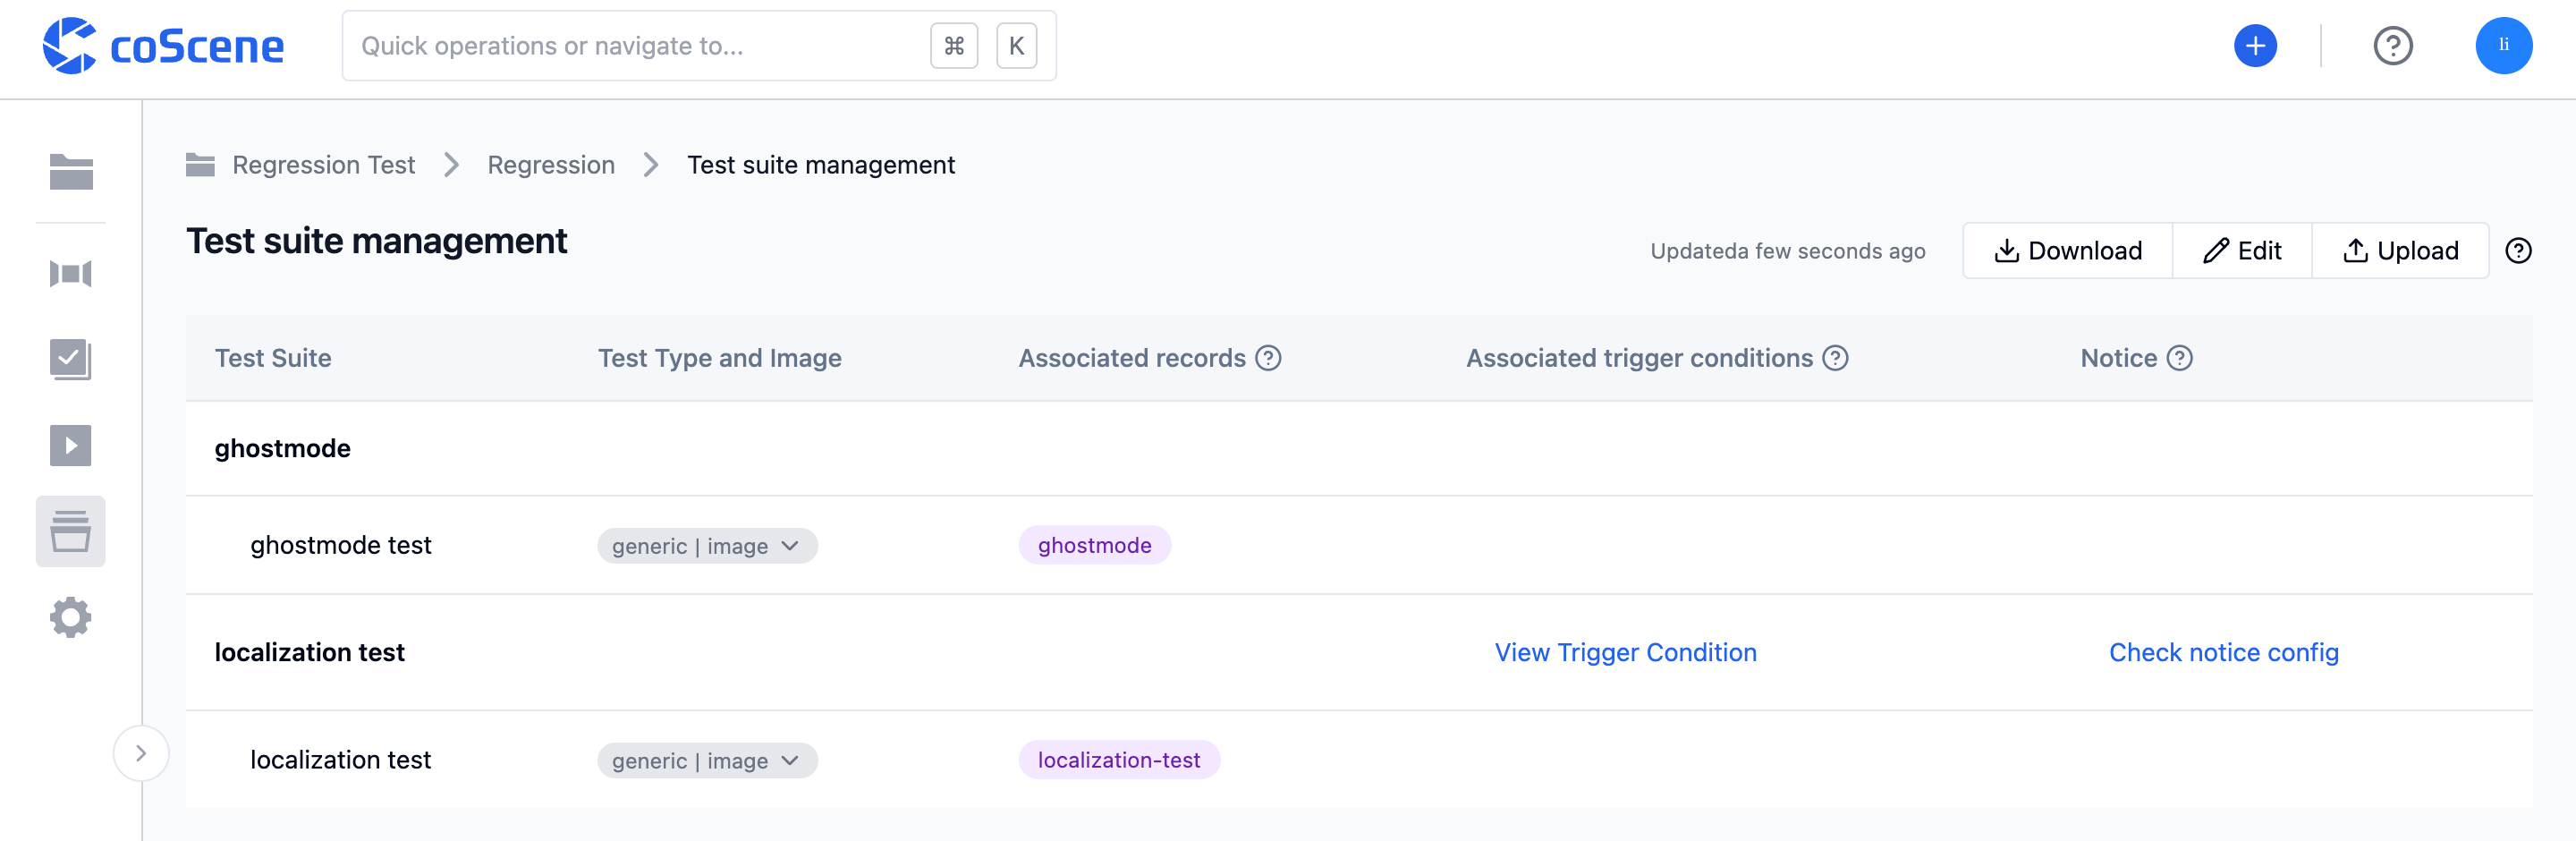
Task: Click the ghostmode record tag
Action: [1094, 546]
